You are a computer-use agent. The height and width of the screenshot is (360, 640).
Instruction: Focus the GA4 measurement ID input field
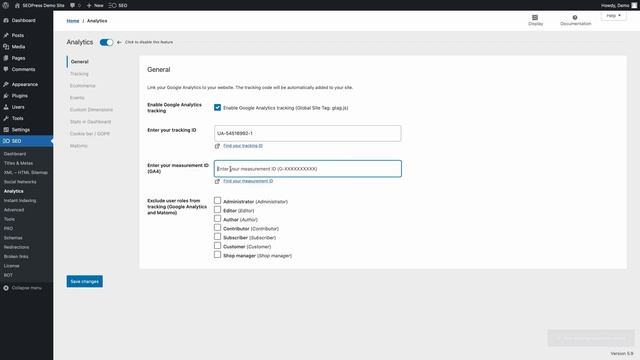coord(307,169)
